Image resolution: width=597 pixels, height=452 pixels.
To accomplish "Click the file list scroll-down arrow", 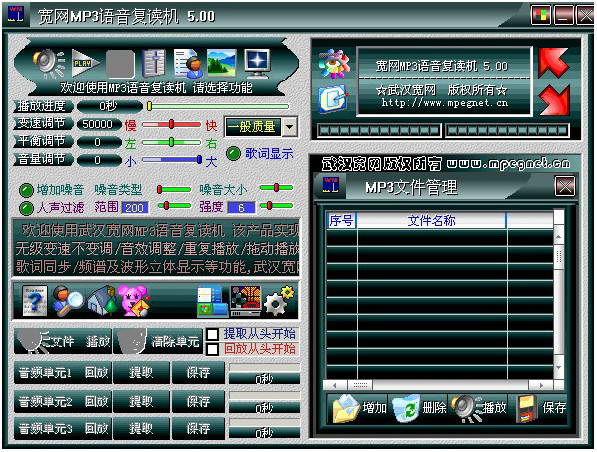I will 559,368.
